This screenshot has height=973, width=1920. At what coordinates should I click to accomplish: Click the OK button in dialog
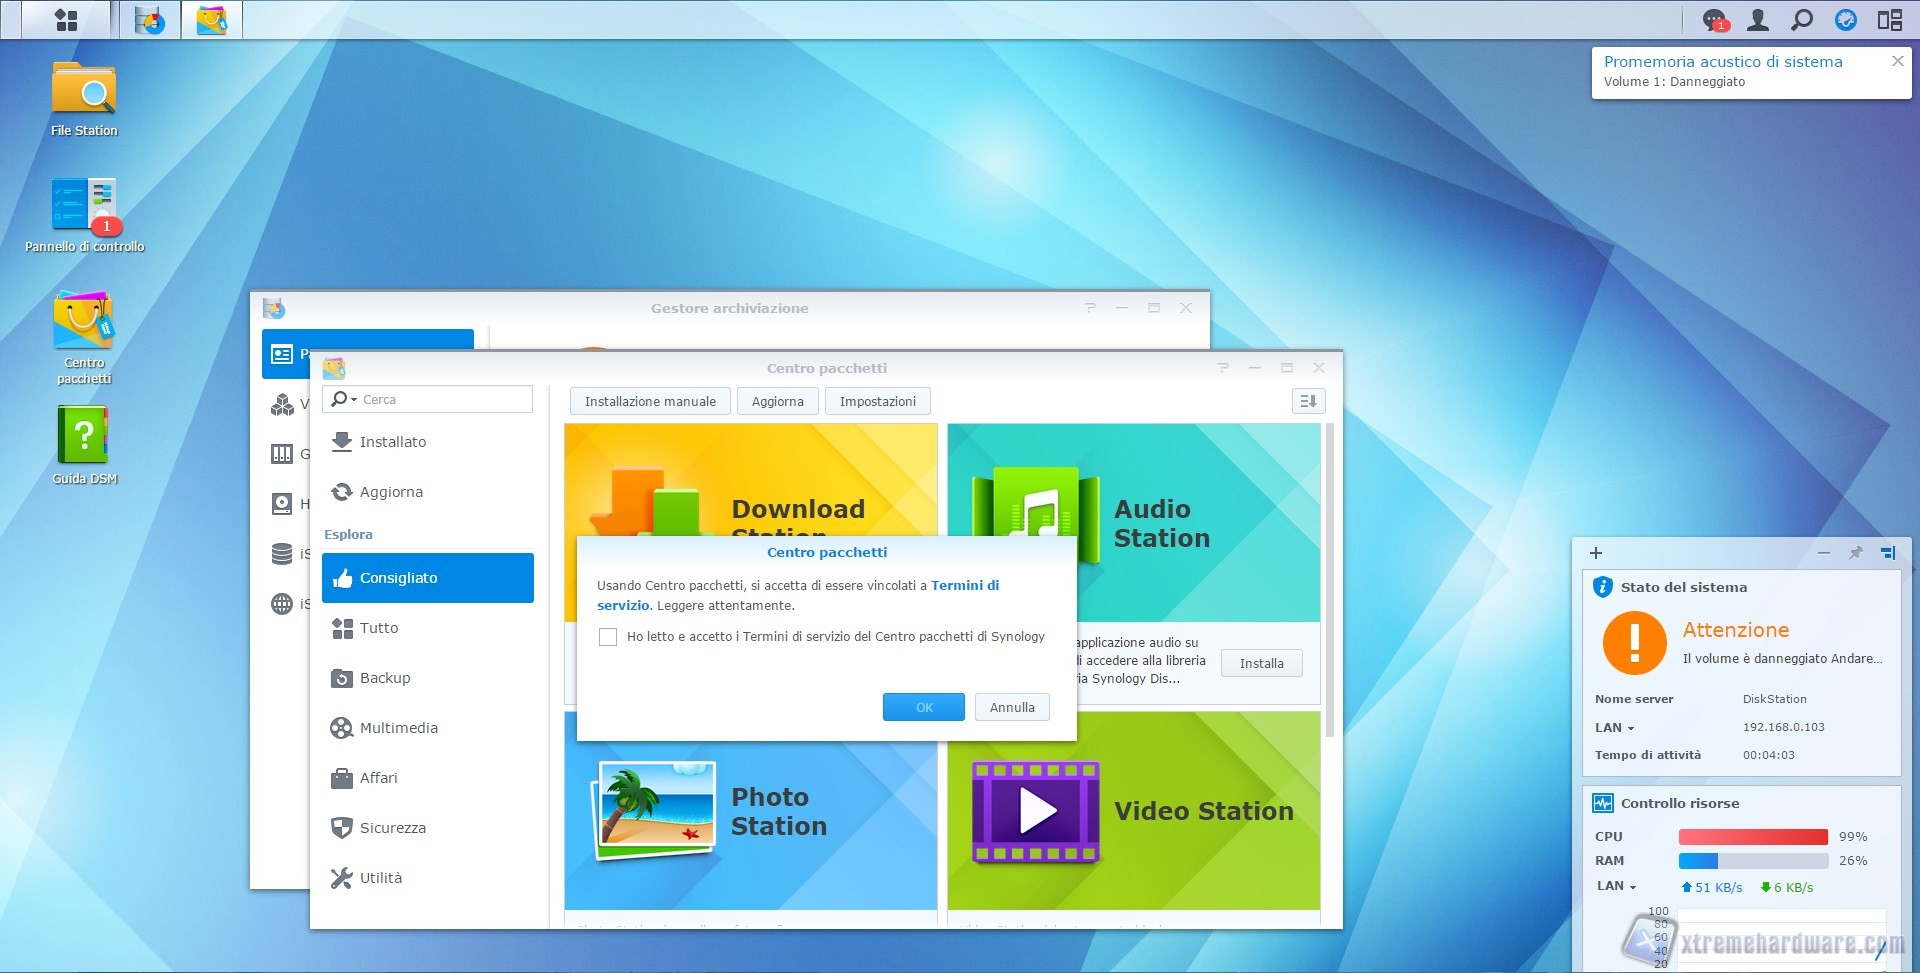pos(923,707)
